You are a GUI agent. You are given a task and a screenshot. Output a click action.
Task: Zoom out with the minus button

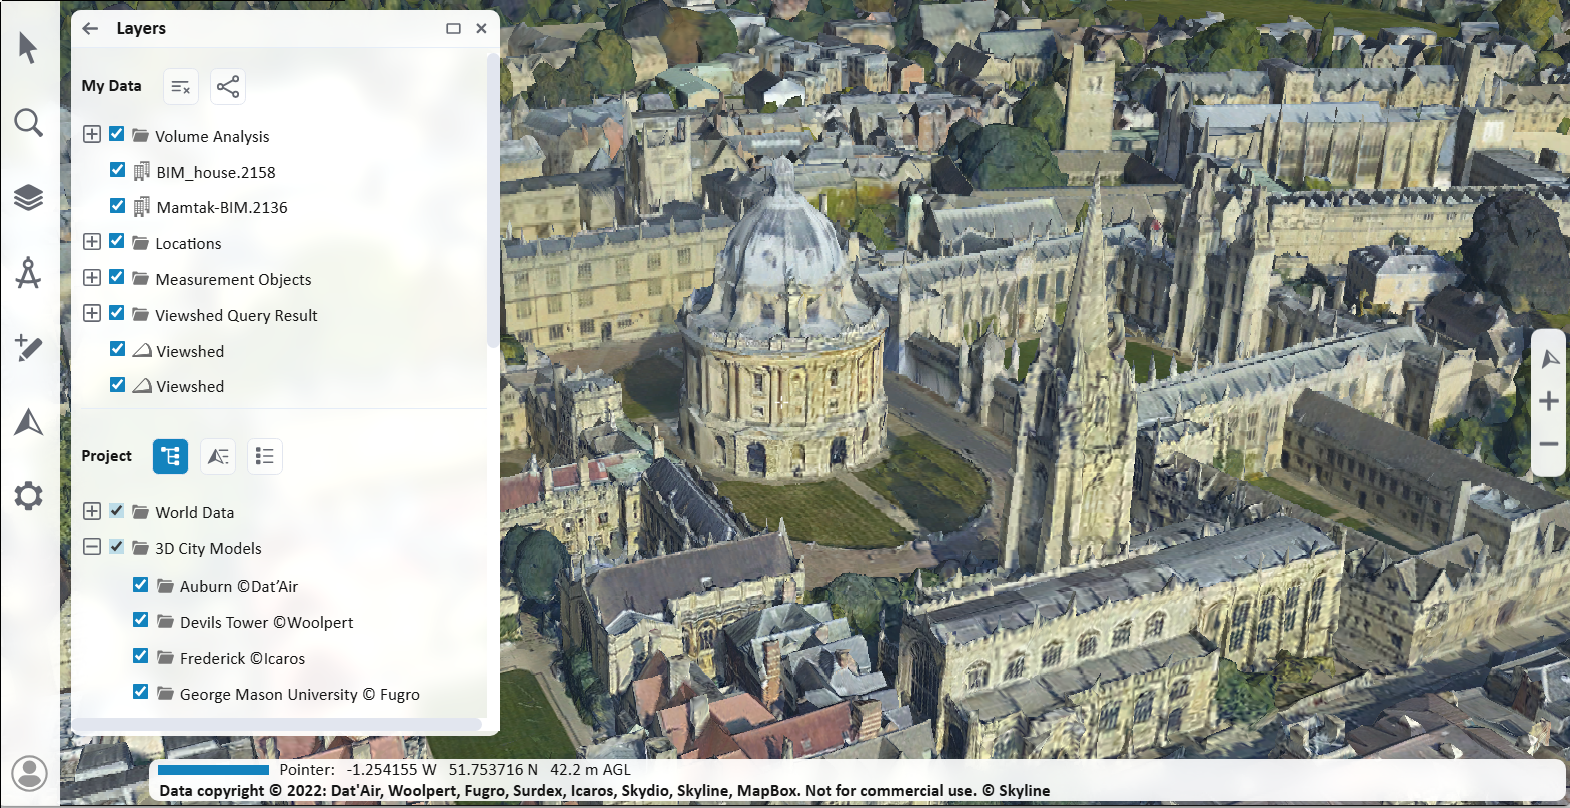1549,443
